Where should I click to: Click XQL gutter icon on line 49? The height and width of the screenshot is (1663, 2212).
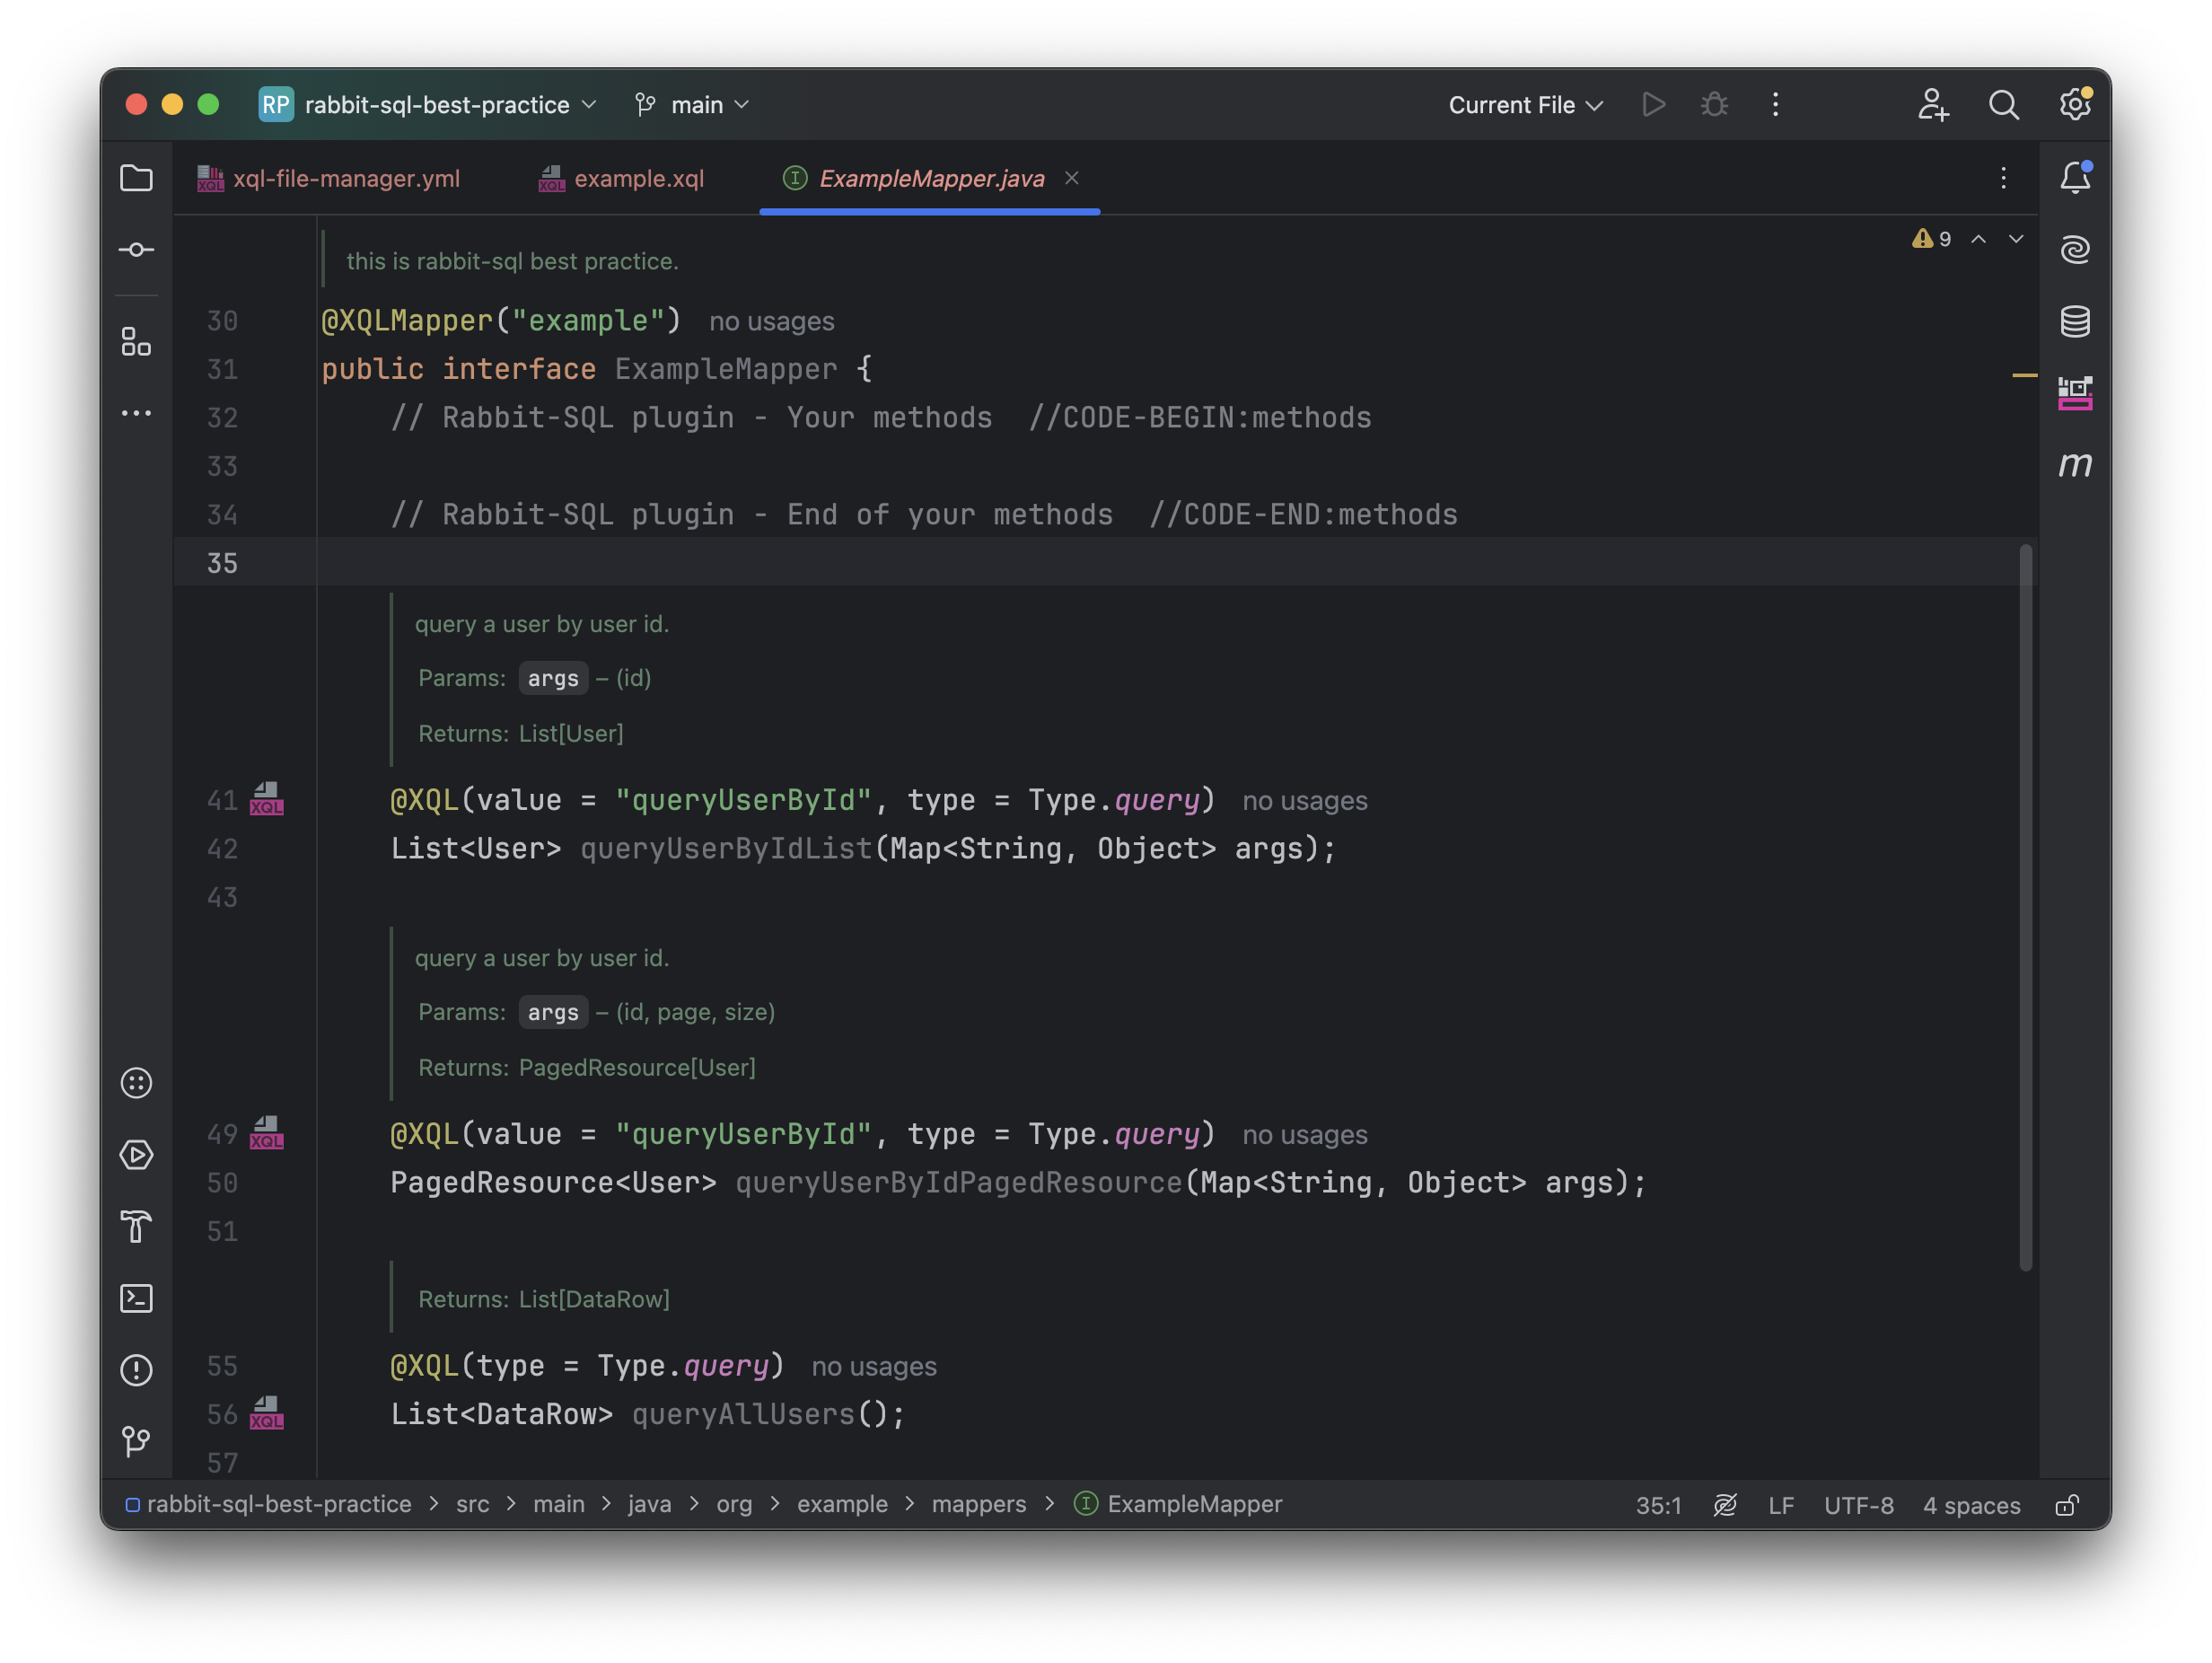[x=266, y=1133]
